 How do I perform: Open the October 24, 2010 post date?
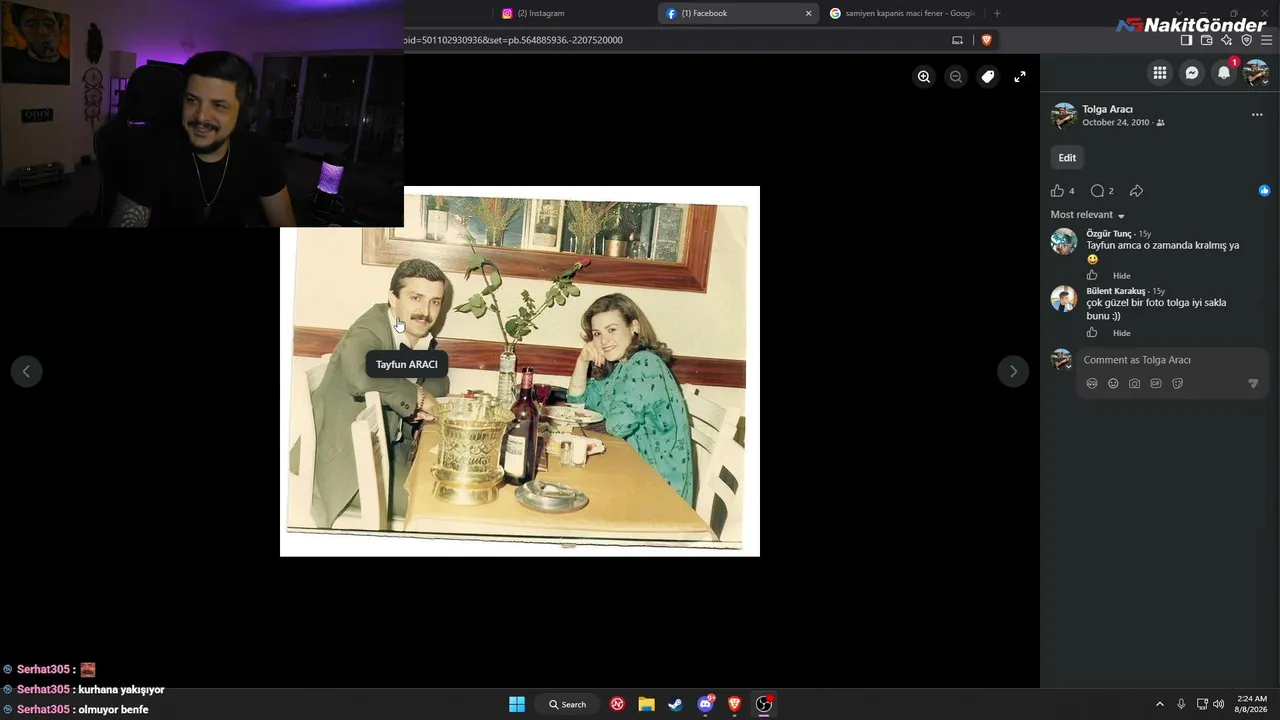point(1115,123)
